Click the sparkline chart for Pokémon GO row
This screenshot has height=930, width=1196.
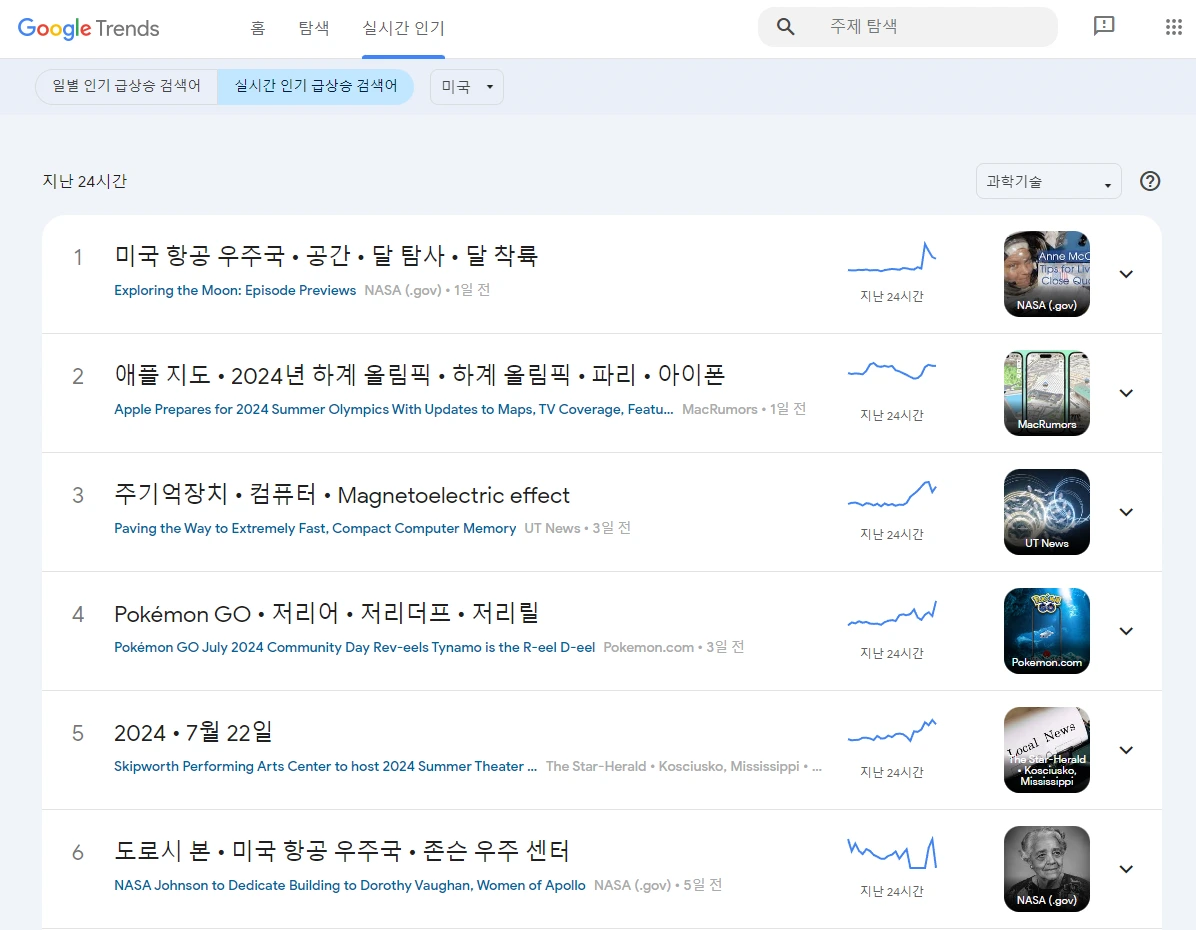pos(892,613)
